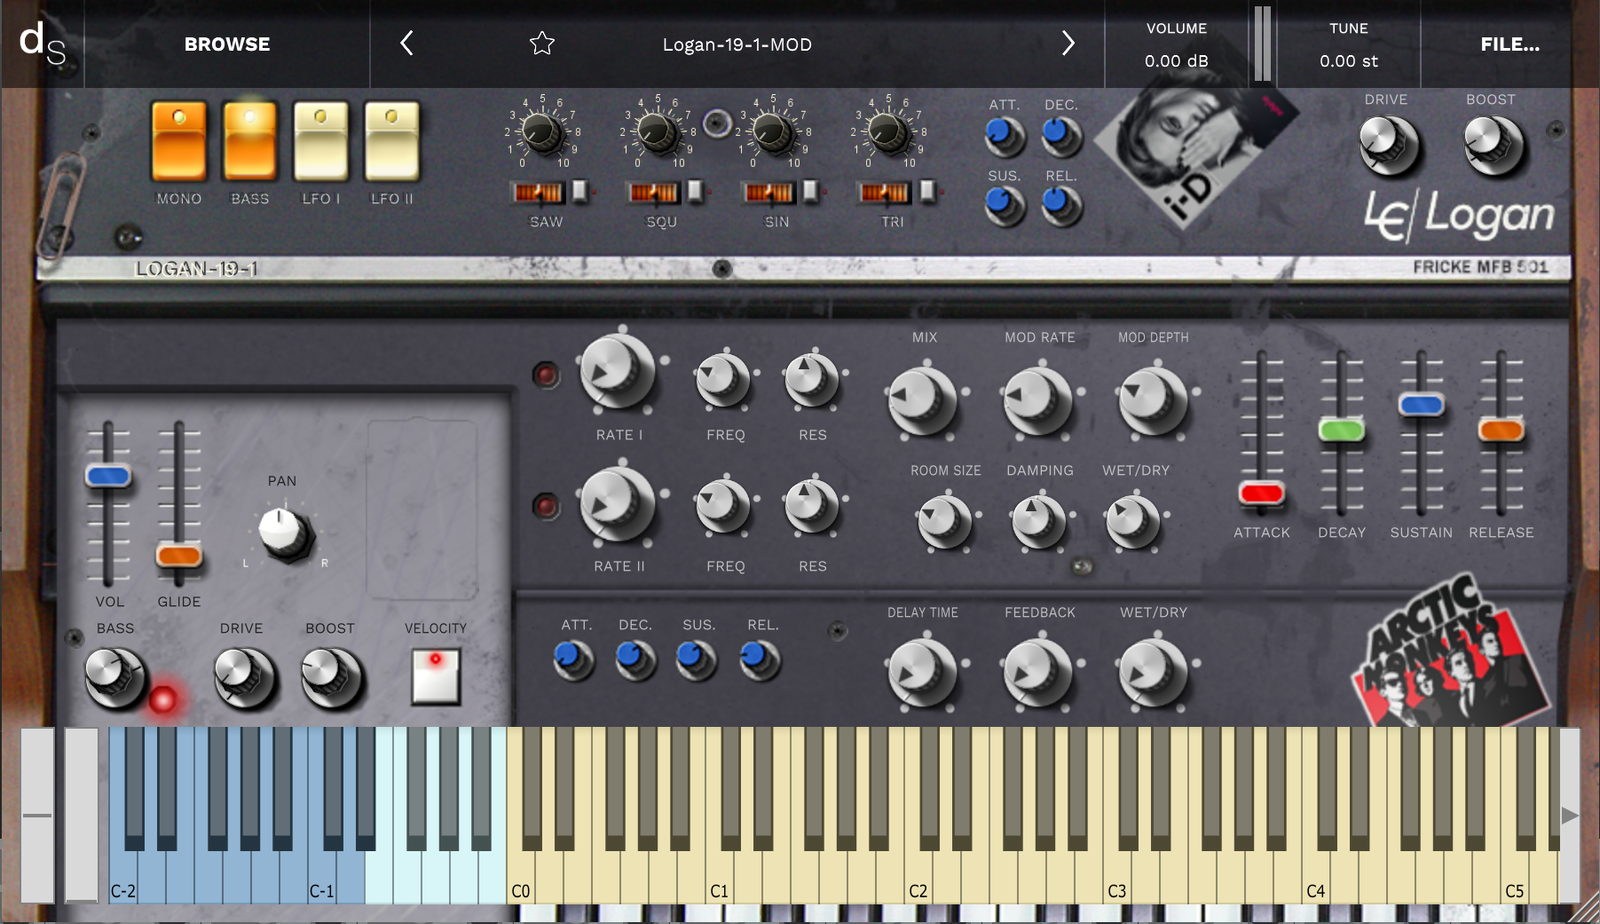Toggle the MONO orange button
Image resolution: width=1600 pixels, height=924 pixels.
click(179, 141)
